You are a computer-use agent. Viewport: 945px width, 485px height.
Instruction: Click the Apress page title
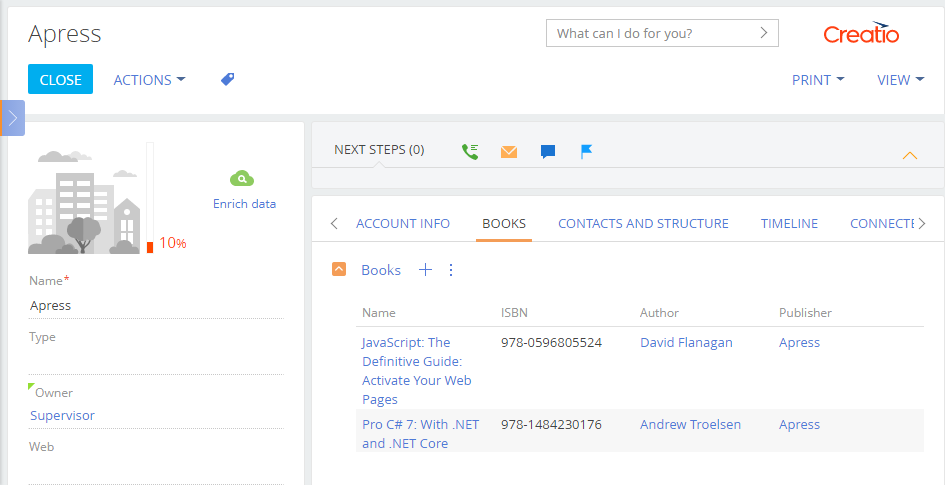[64, 34]
